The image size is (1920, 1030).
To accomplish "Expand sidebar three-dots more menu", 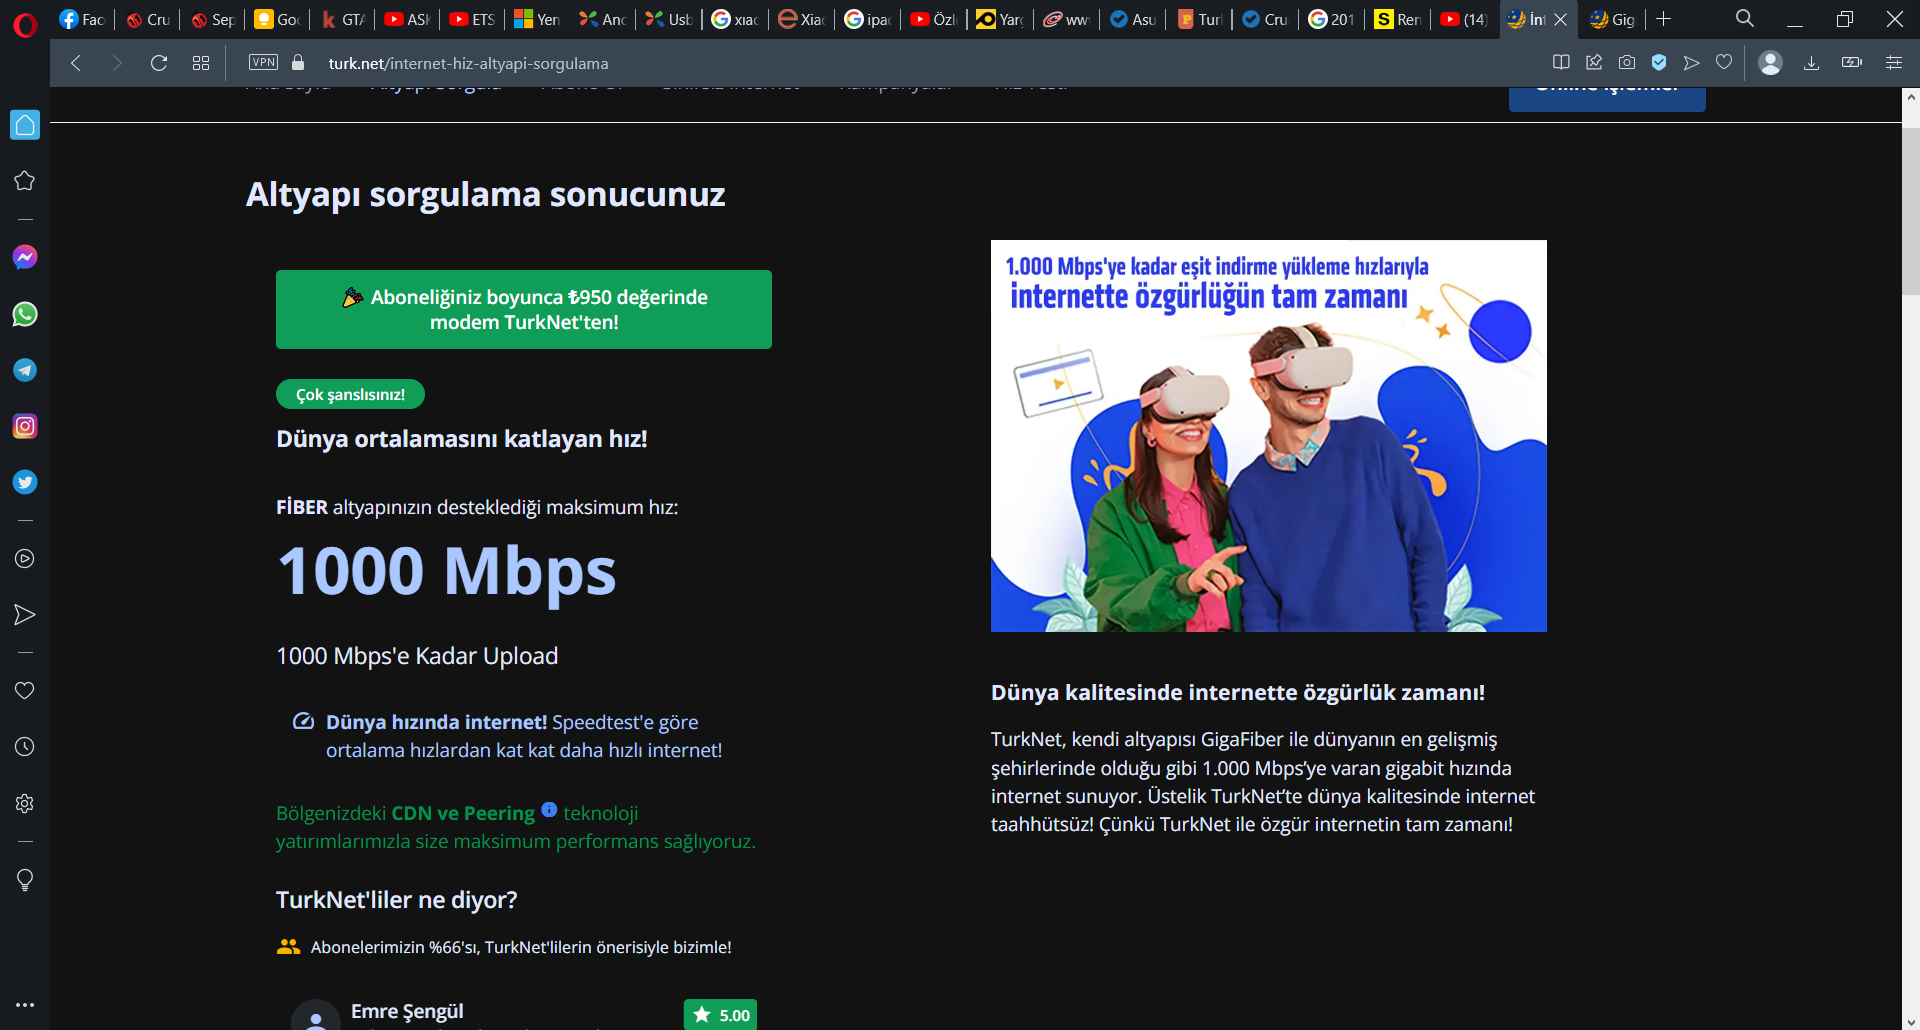I will tap(25, 1004).
